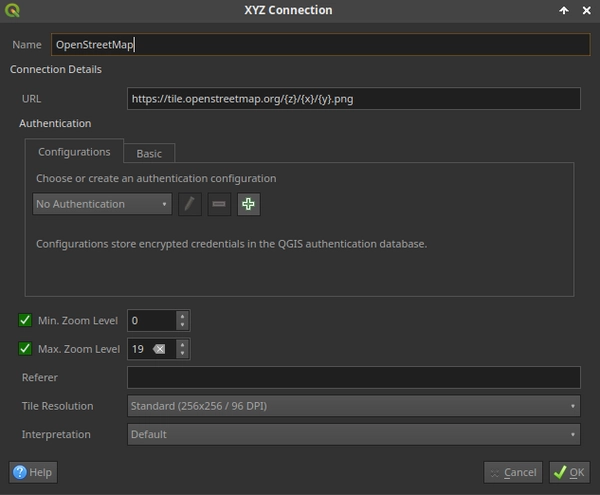The height and width of the screenshot is (495, 600).
Task: Click into the Name input field
Action: (321, 44)
